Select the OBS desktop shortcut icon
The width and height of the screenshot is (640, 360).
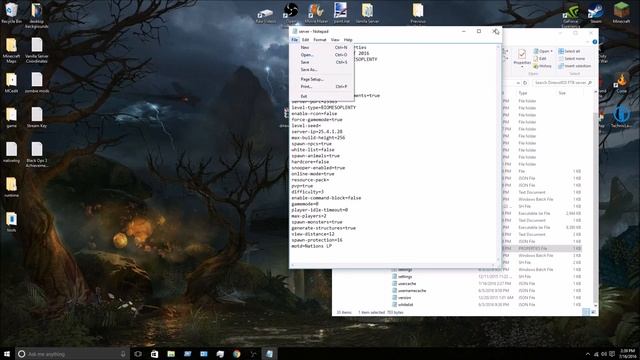(x=291, y=13)
